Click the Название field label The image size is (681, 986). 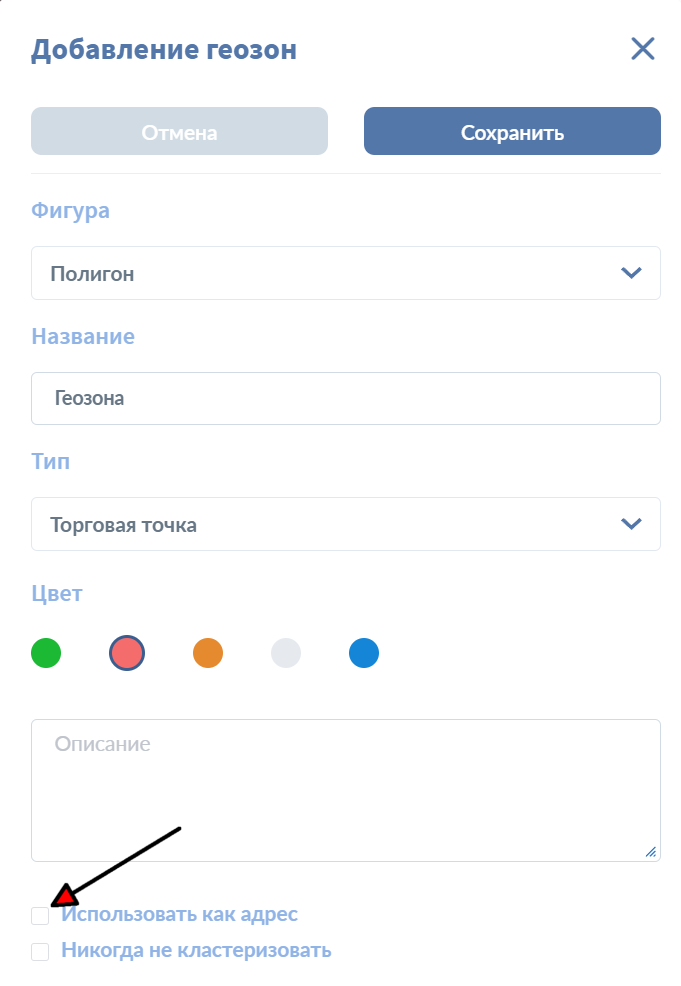[83, 336]
